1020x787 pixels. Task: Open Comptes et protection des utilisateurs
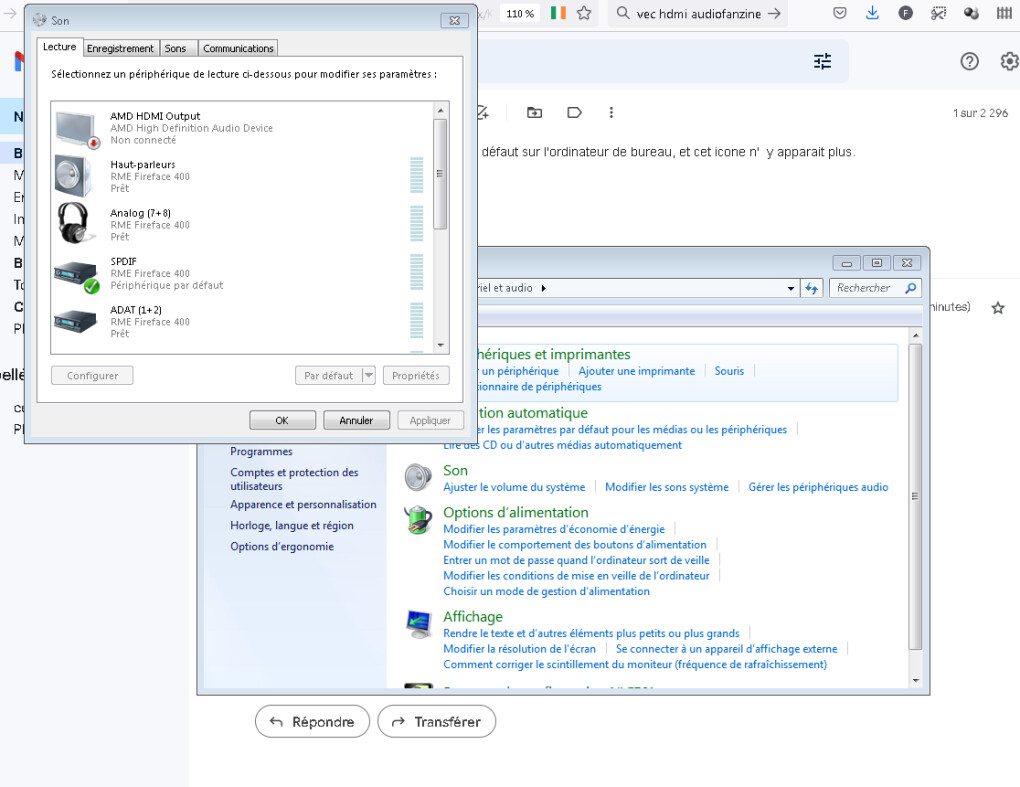tap(294, 479)
